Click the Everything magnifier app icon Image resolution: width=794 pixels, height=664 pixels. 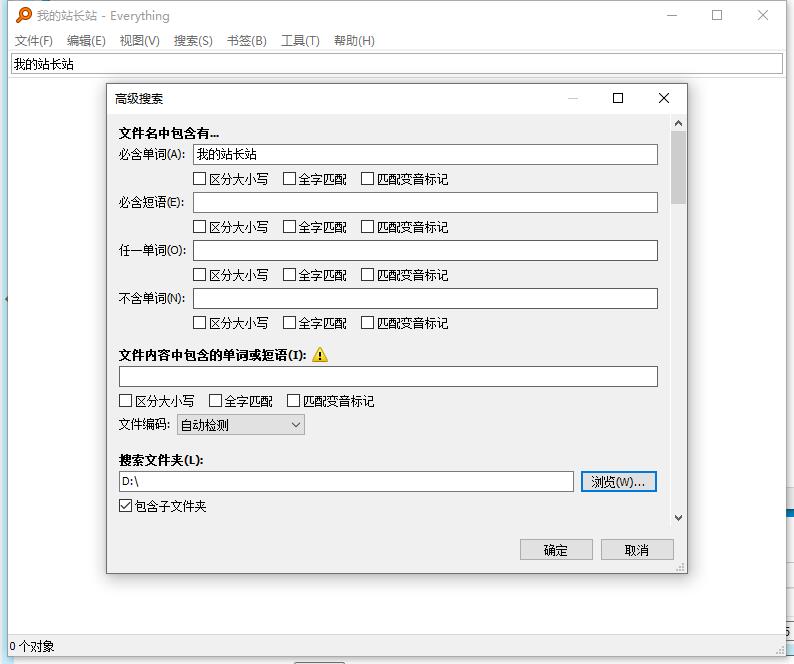point(23,15)
